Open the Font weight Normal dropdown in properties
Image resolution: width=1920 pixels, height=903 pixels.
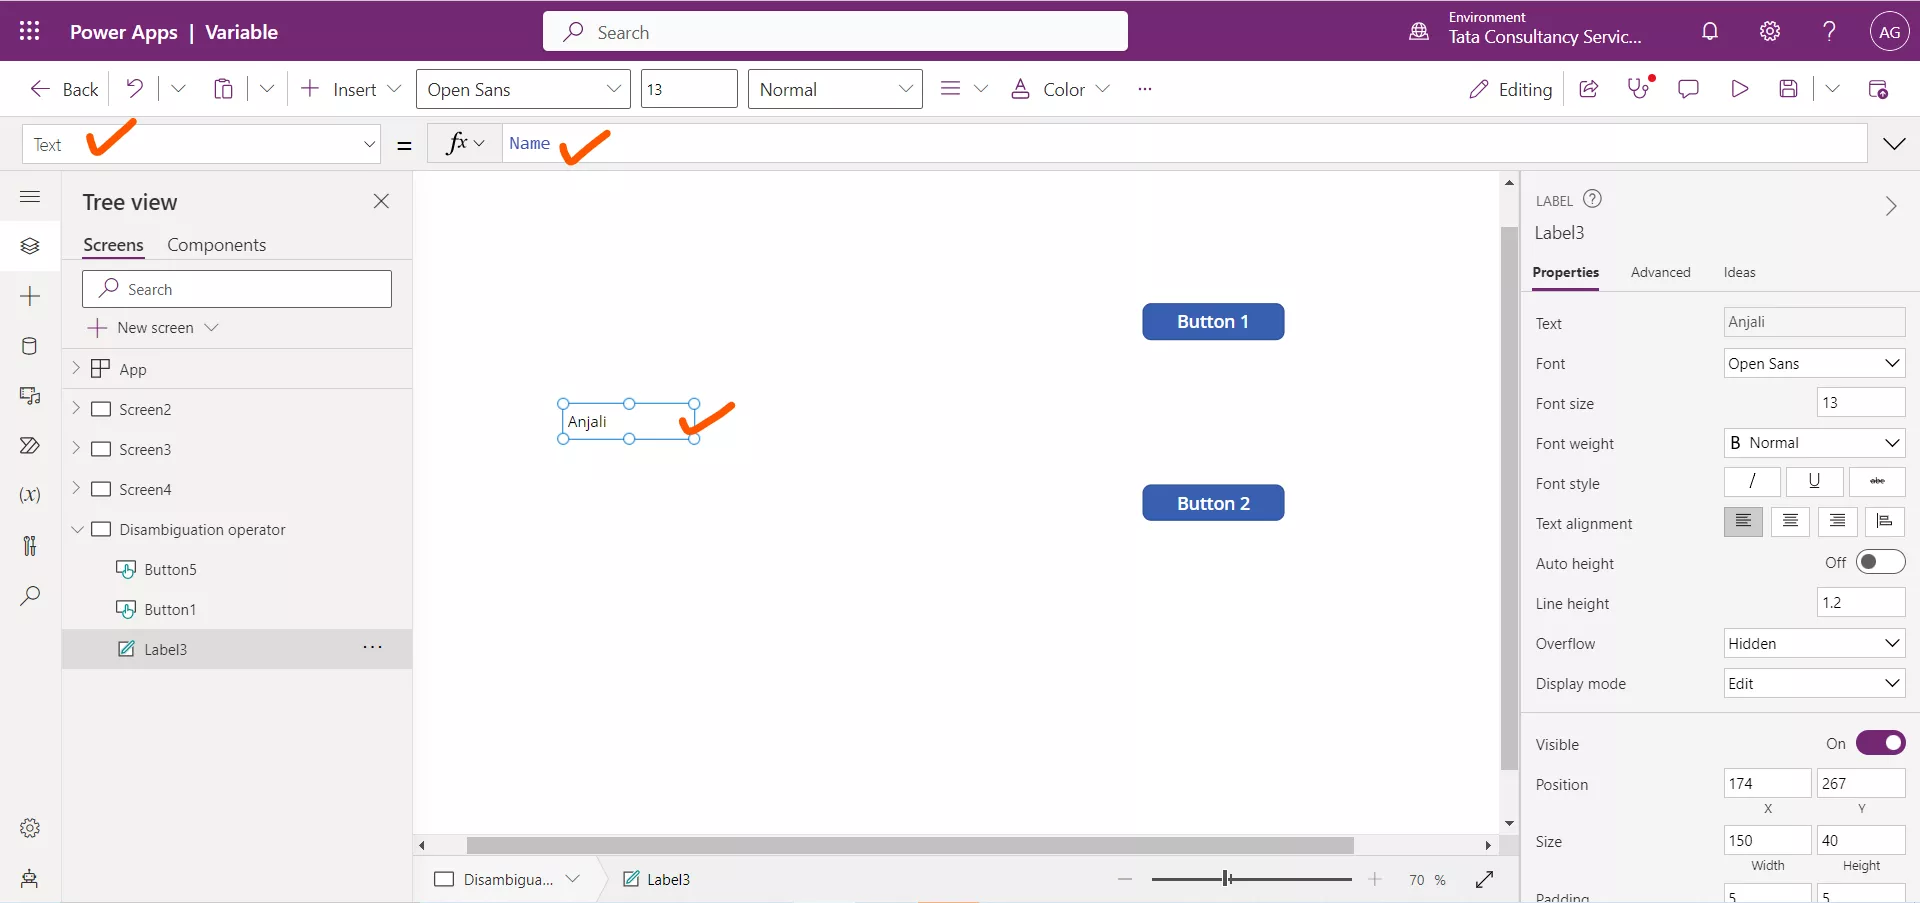[1814, 443]
